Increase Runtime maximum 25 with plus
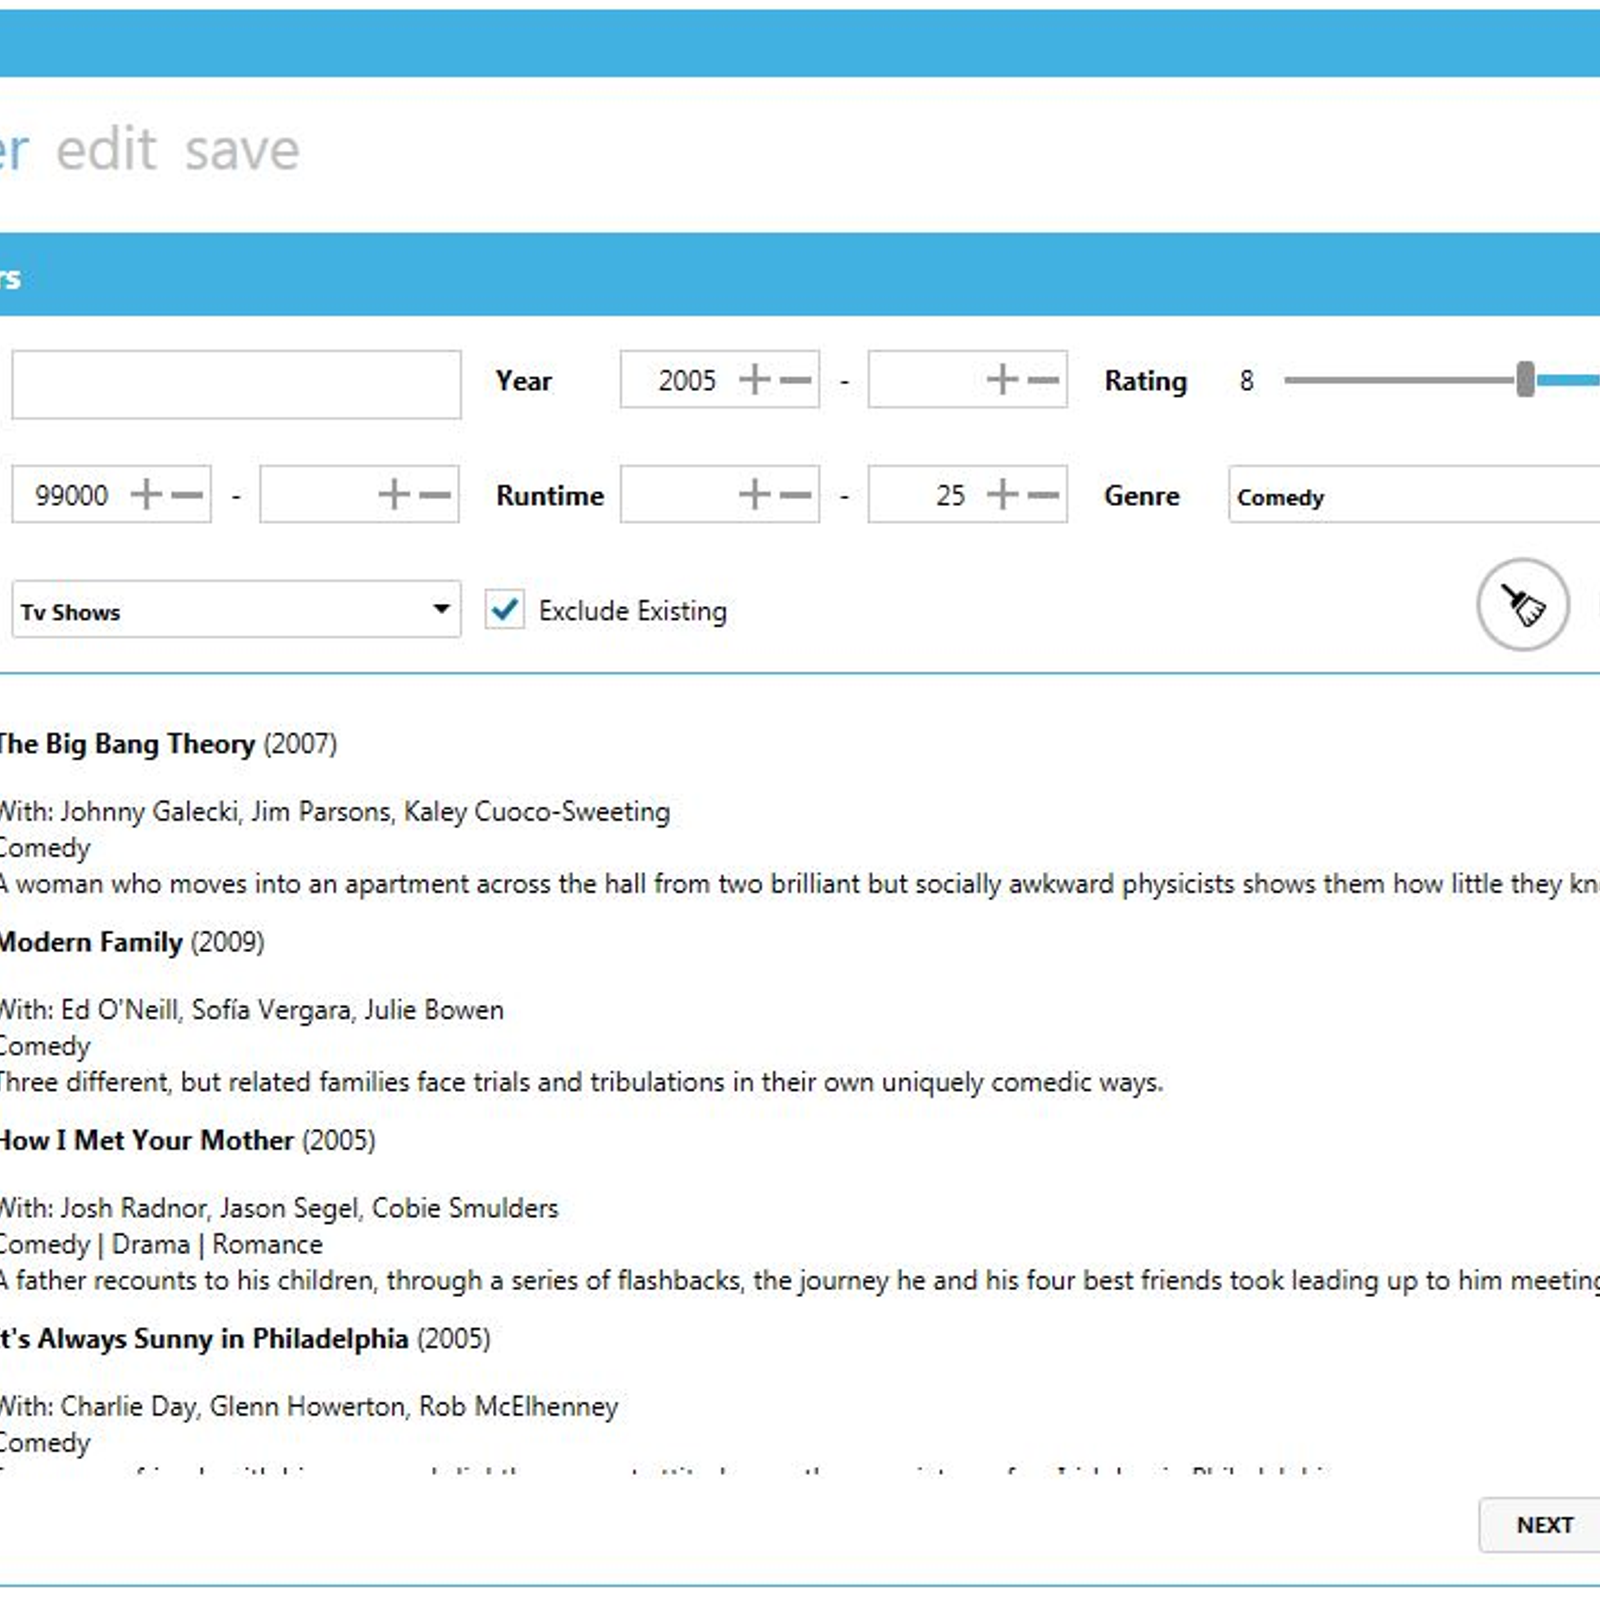Viewport: 1600px width, 1600px height. [x=1002, y=494]
